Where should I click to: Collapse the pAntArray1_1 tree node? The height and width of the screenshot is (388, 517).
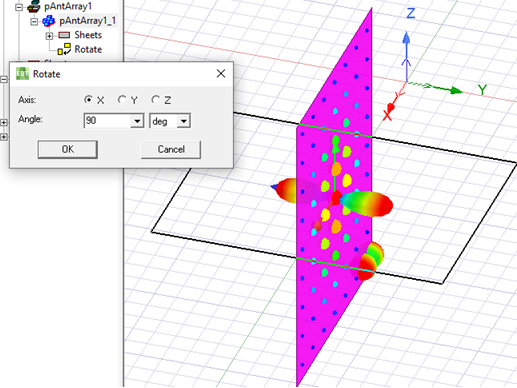(34, 21)
